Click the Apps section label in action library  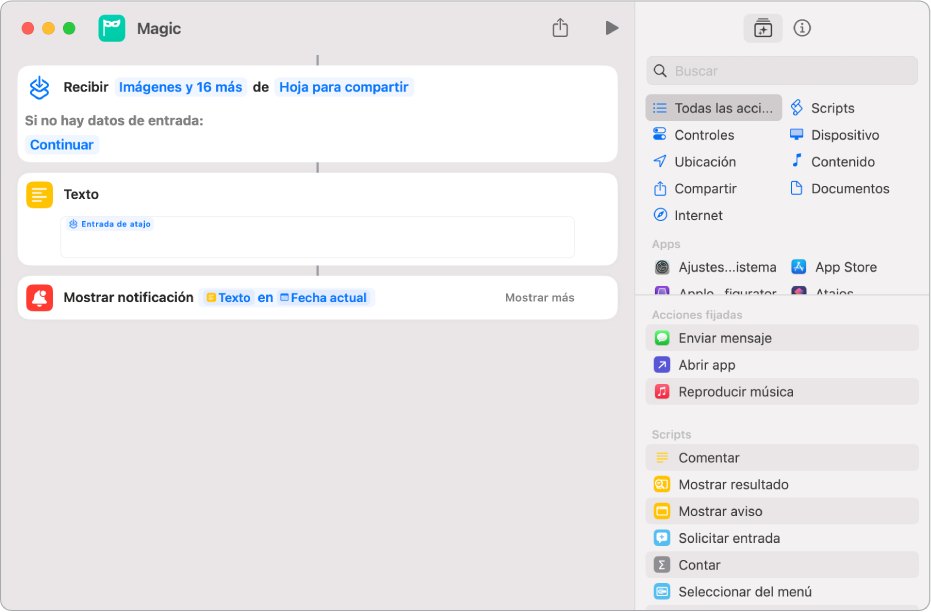[666, 244]
